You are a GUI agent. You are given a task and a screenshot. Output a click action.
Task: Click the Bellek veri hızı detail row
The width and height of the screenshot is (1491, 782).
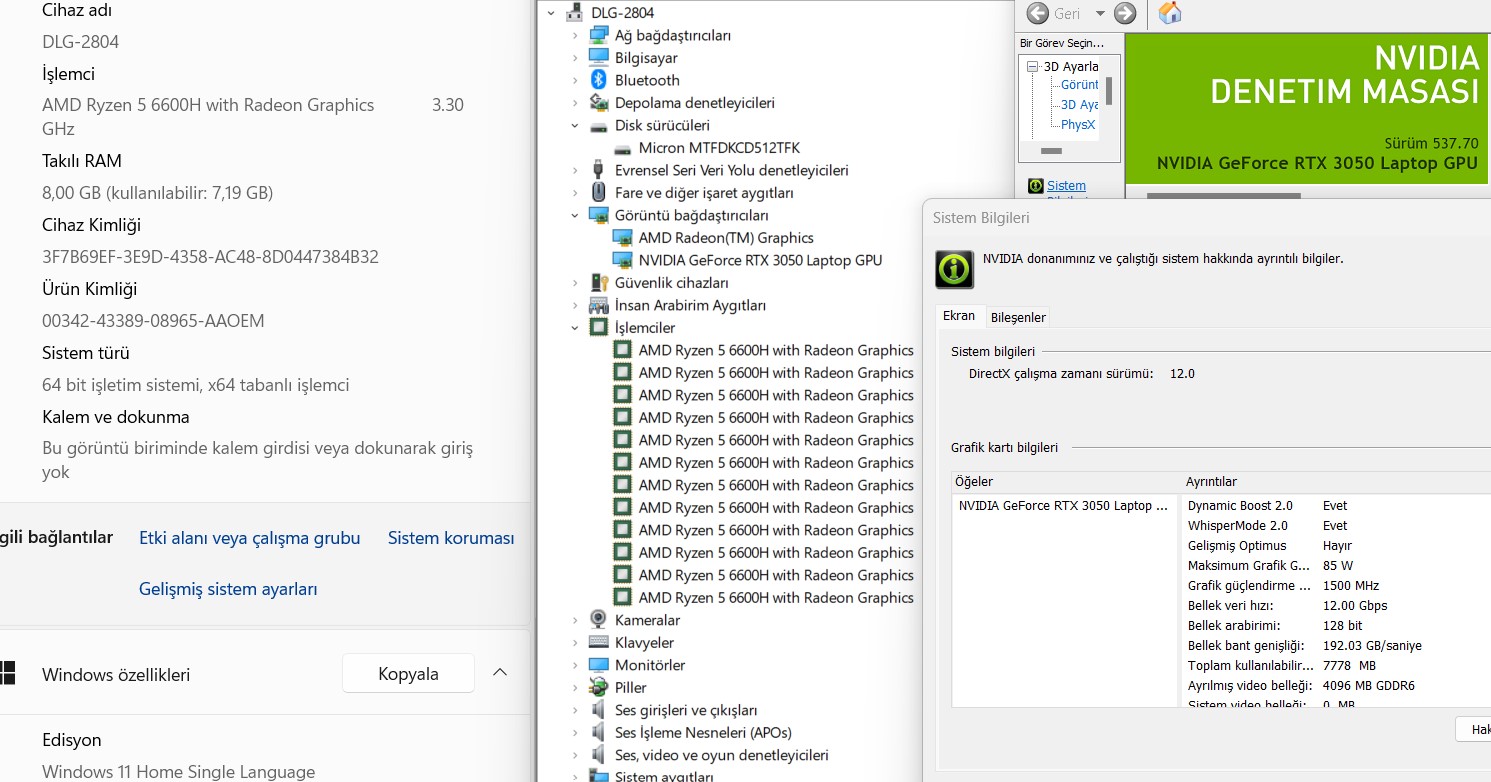[x=1336, y=606]
